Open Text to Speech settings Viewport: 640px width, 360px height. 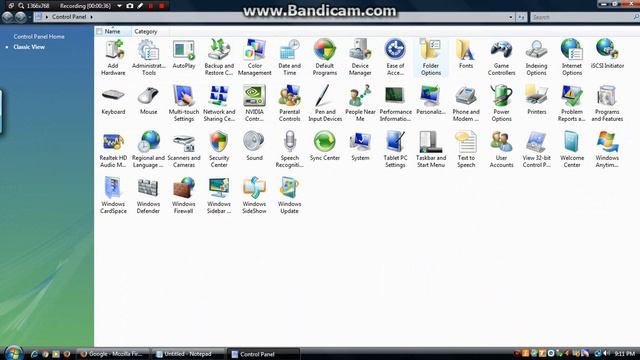pos(466,150)
